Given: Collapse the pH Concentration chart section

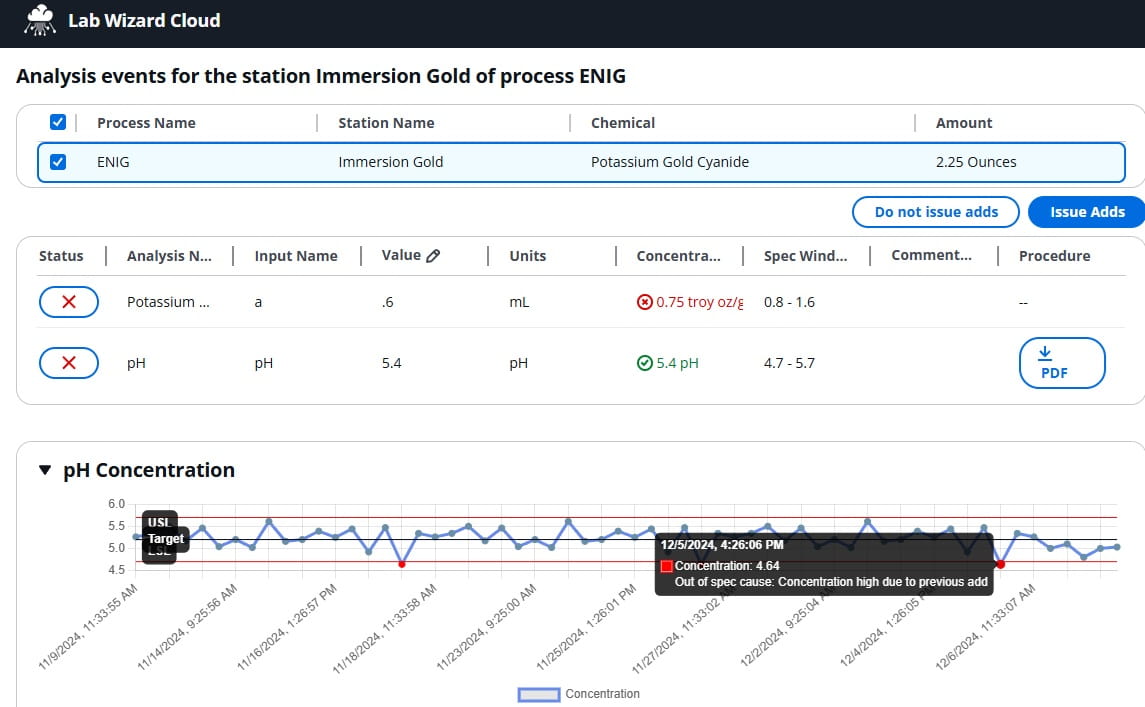Looking at the screenshot, I should pos(45,470).
